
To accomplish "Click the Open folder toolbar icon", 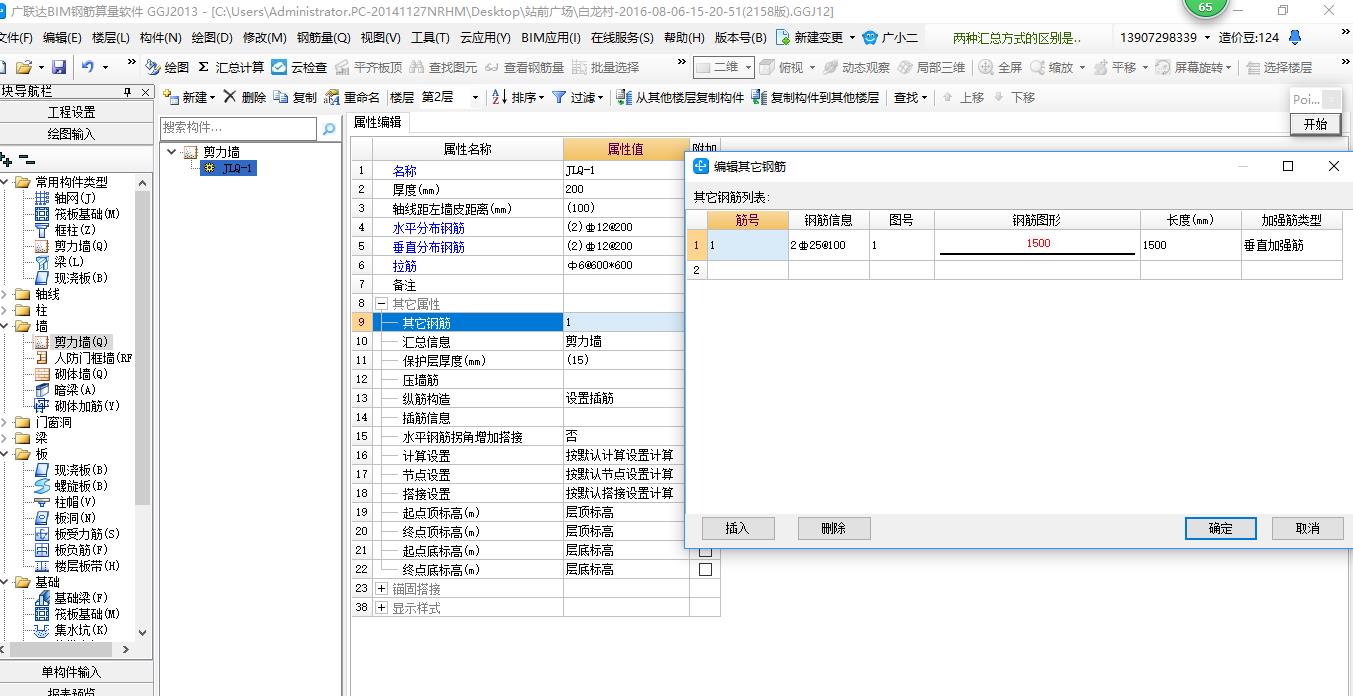I will pyautogui.click(x=23, y=67).
